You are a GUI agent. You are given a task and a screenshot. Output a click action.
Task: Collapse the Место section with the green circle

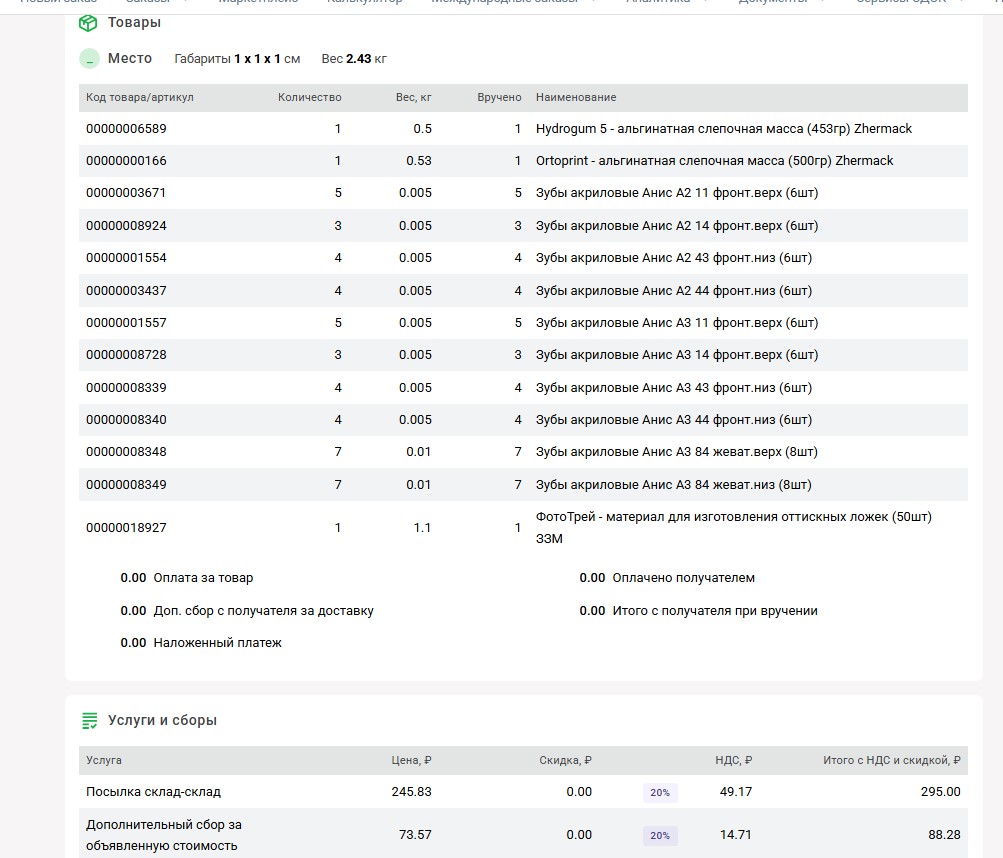[x=89, y=59]
